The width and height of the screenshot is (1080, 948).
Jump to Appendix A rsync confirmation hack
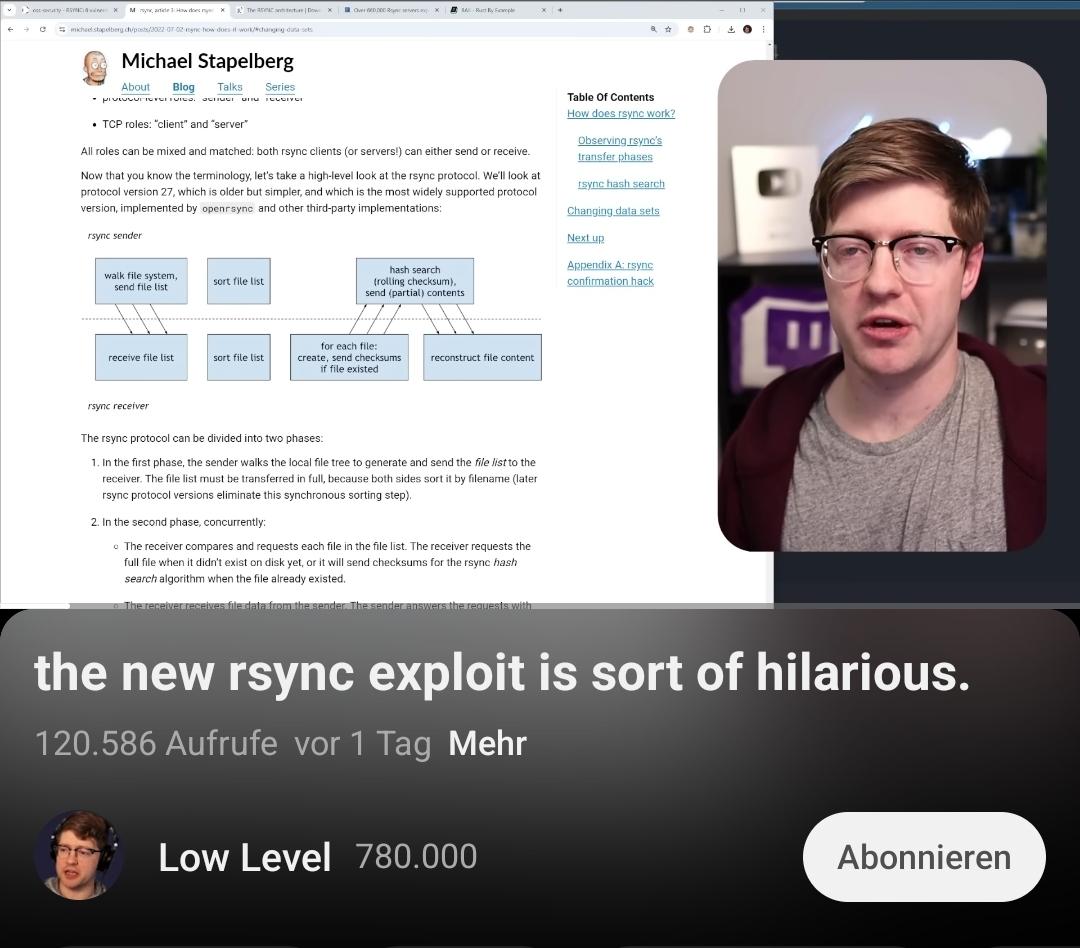[610, 273]
